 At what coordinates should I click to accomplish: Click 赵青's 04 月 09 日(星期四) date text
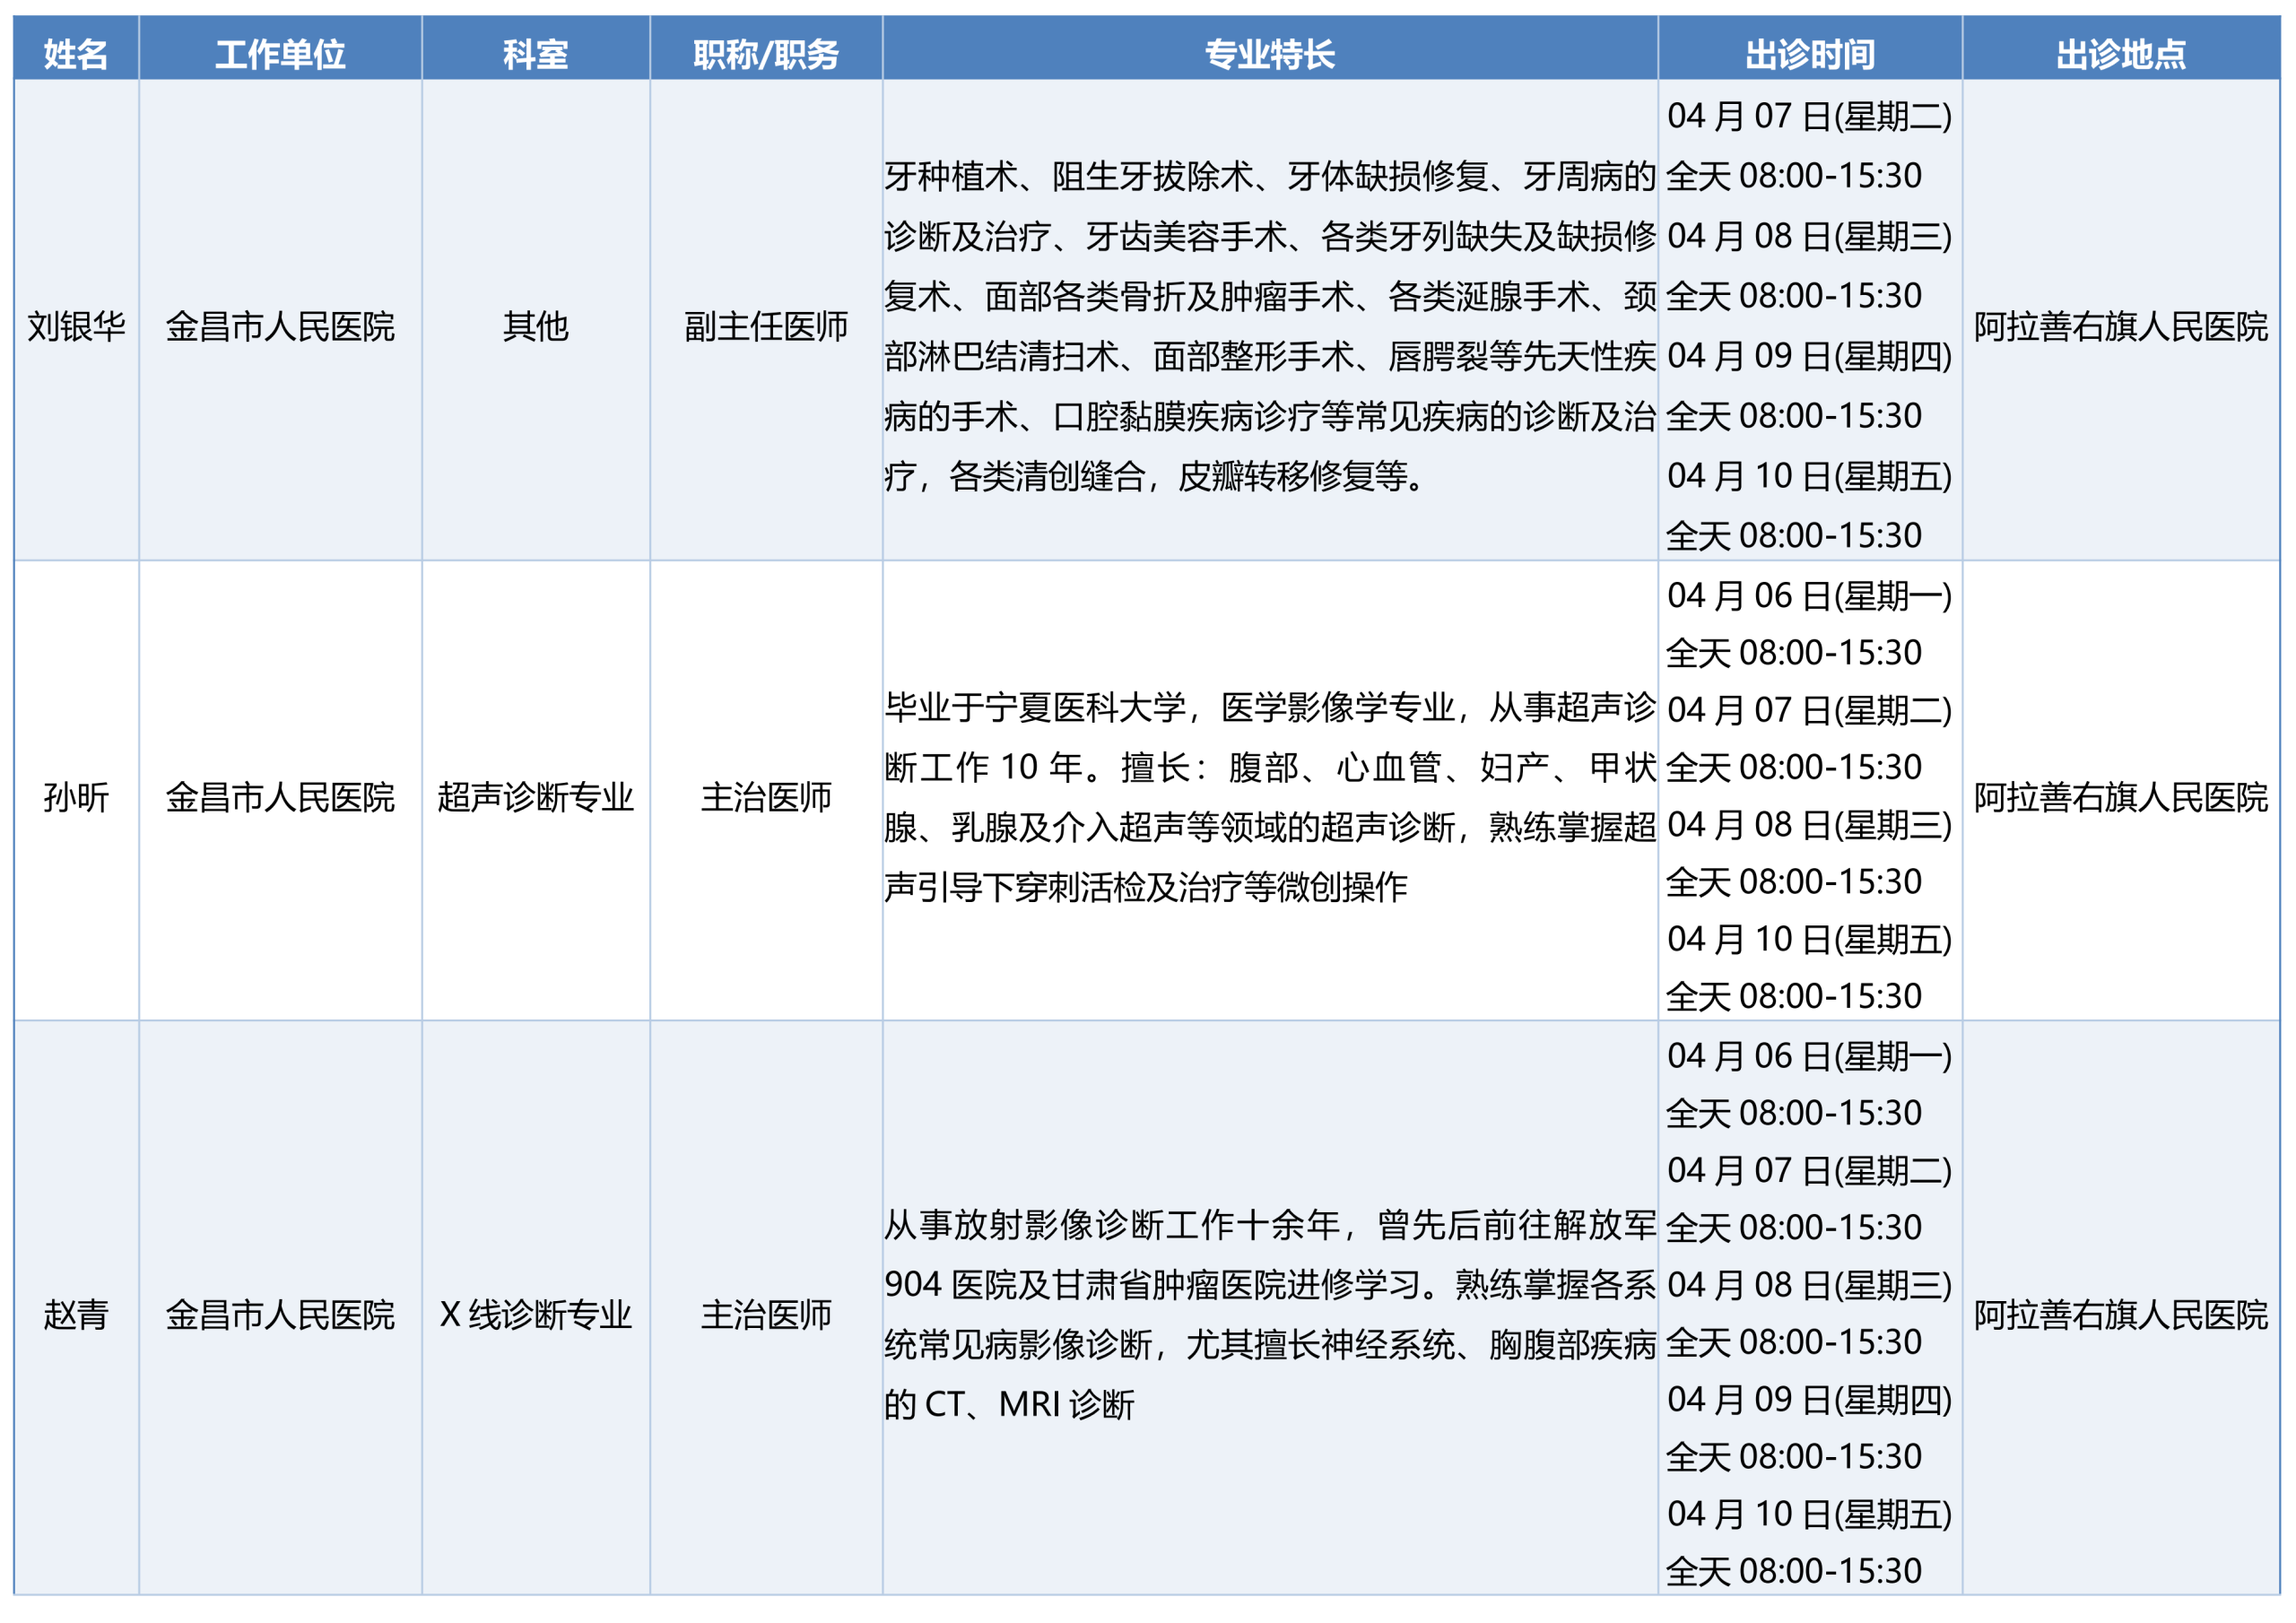1808,1399
